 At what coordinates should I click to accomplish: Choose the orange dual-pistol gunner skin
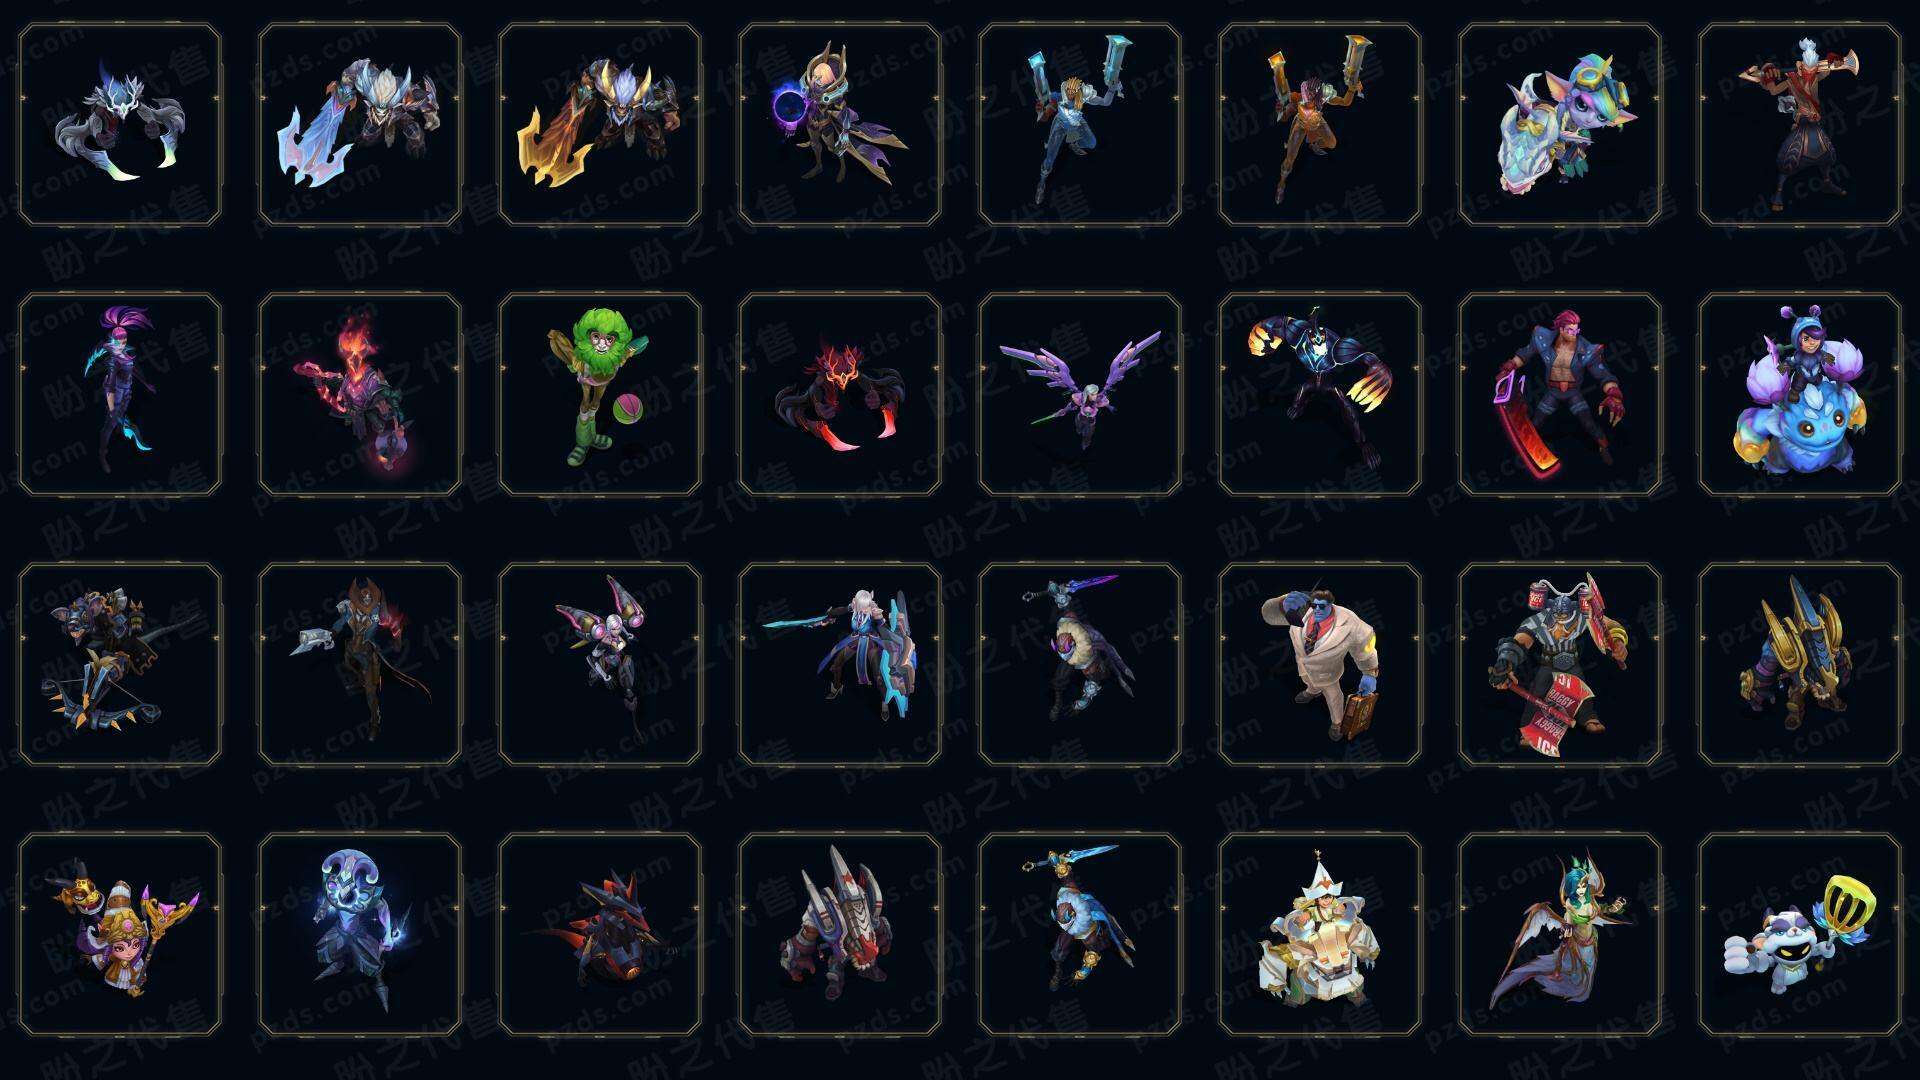tap(1320, 124)
